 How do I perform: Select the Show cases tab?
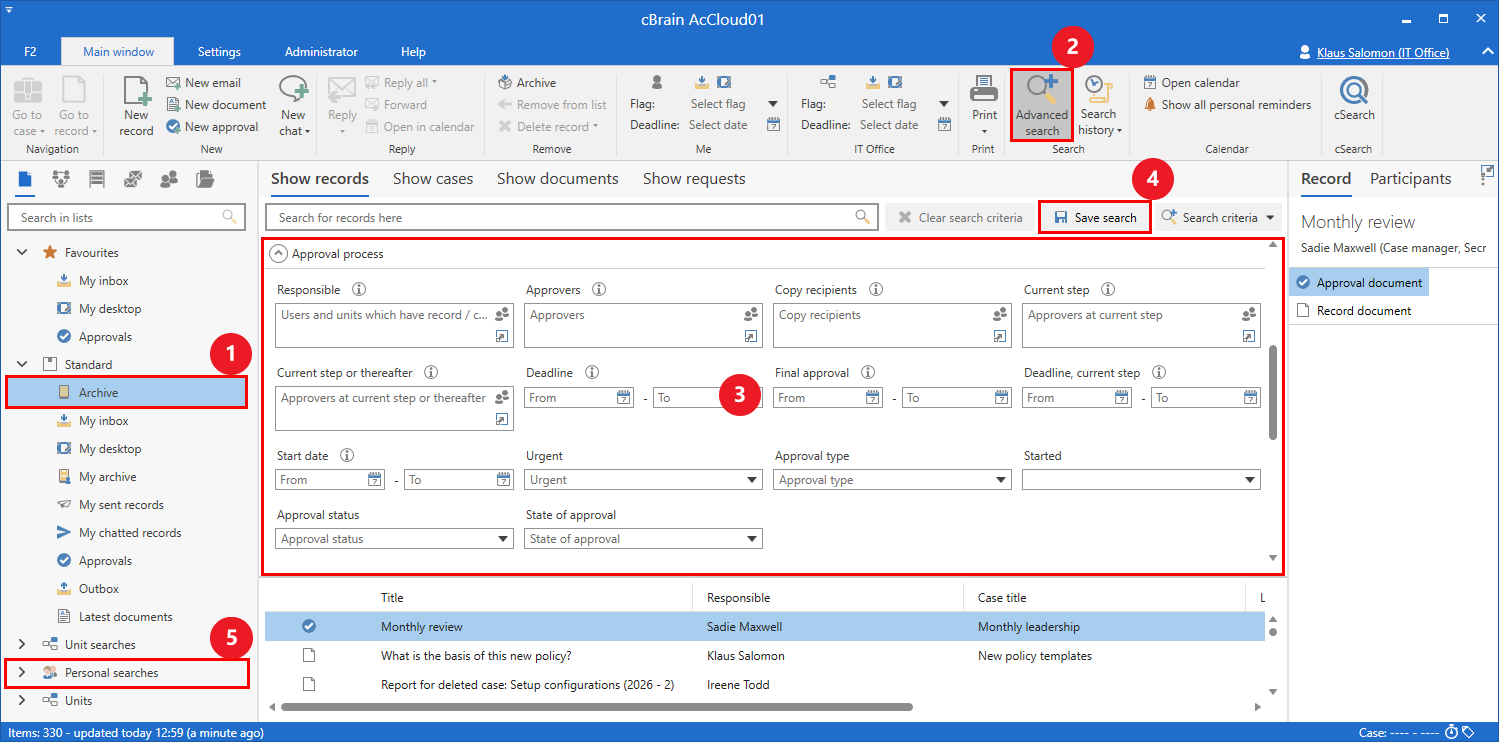coord(433,179)
